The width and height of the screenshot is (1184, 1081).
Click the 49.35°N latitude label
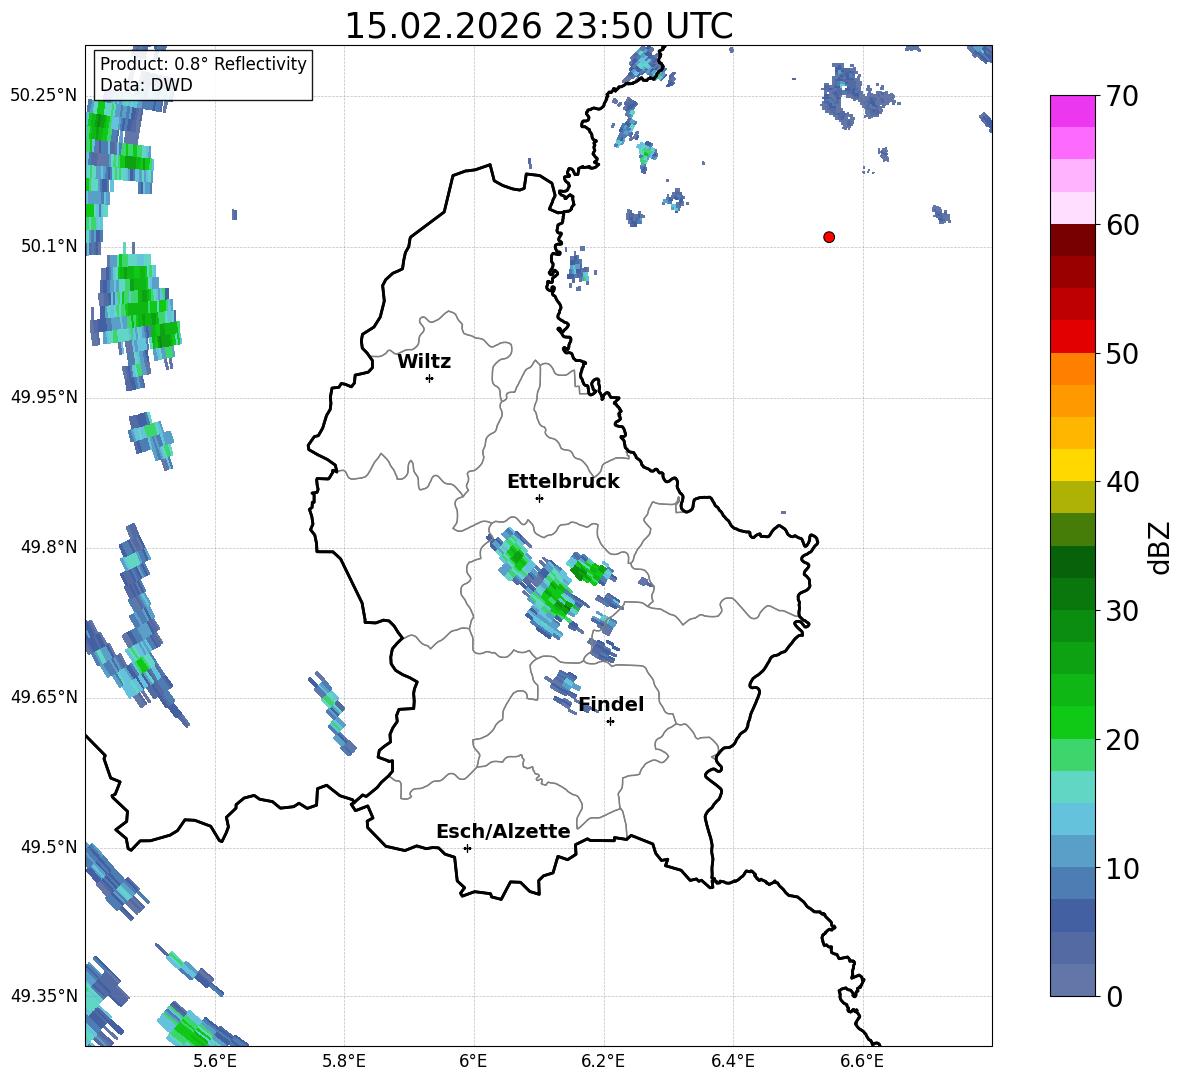click(44, 996)
